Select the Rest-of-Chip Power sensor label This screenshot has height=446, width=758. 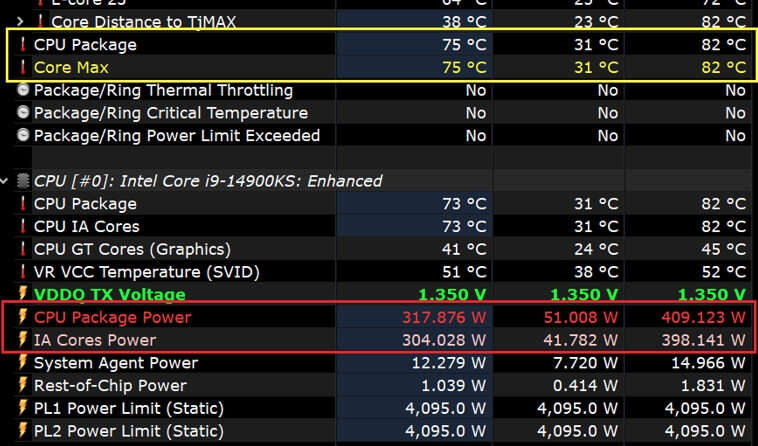pyautogui.click(x=110, y=385)
